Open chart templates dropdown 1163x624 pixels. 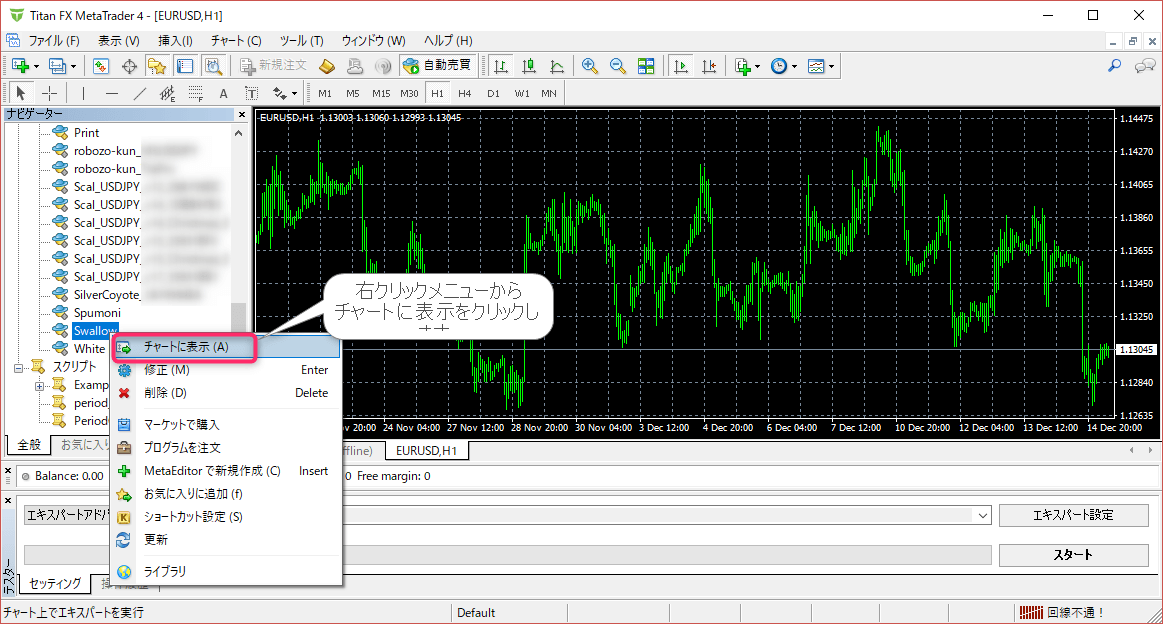coord(820,66)
